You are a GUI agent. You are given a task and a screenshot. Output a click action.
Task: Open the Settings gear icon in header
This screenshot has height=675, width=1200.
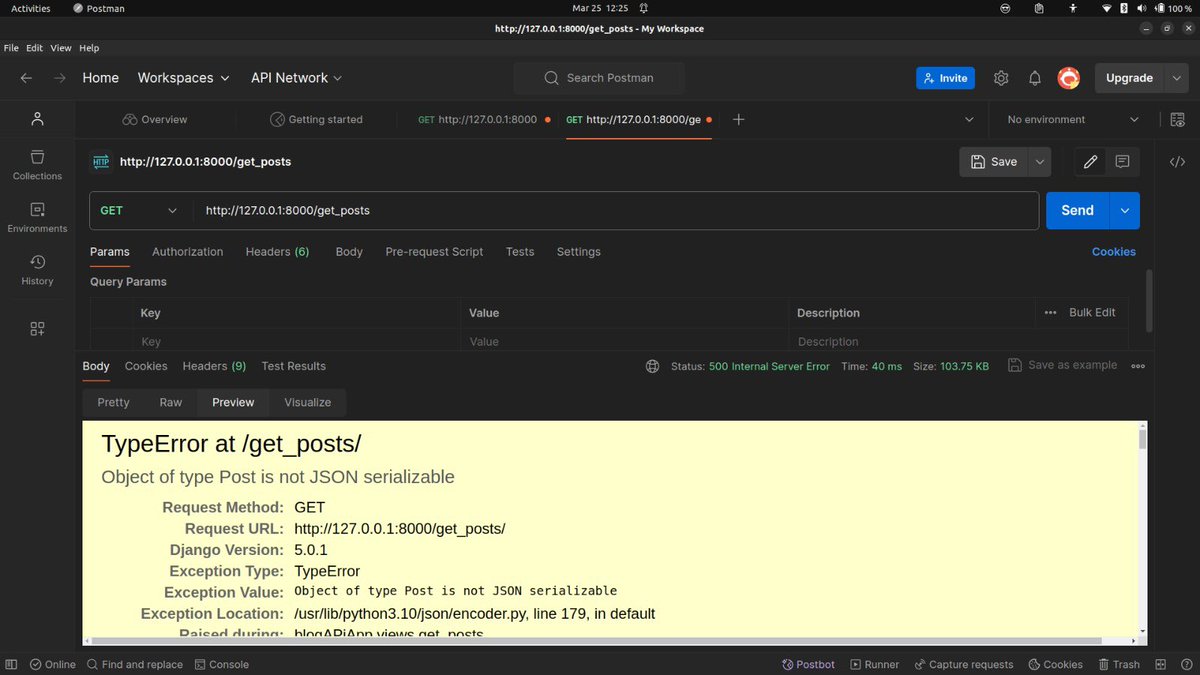[1001, 78]
